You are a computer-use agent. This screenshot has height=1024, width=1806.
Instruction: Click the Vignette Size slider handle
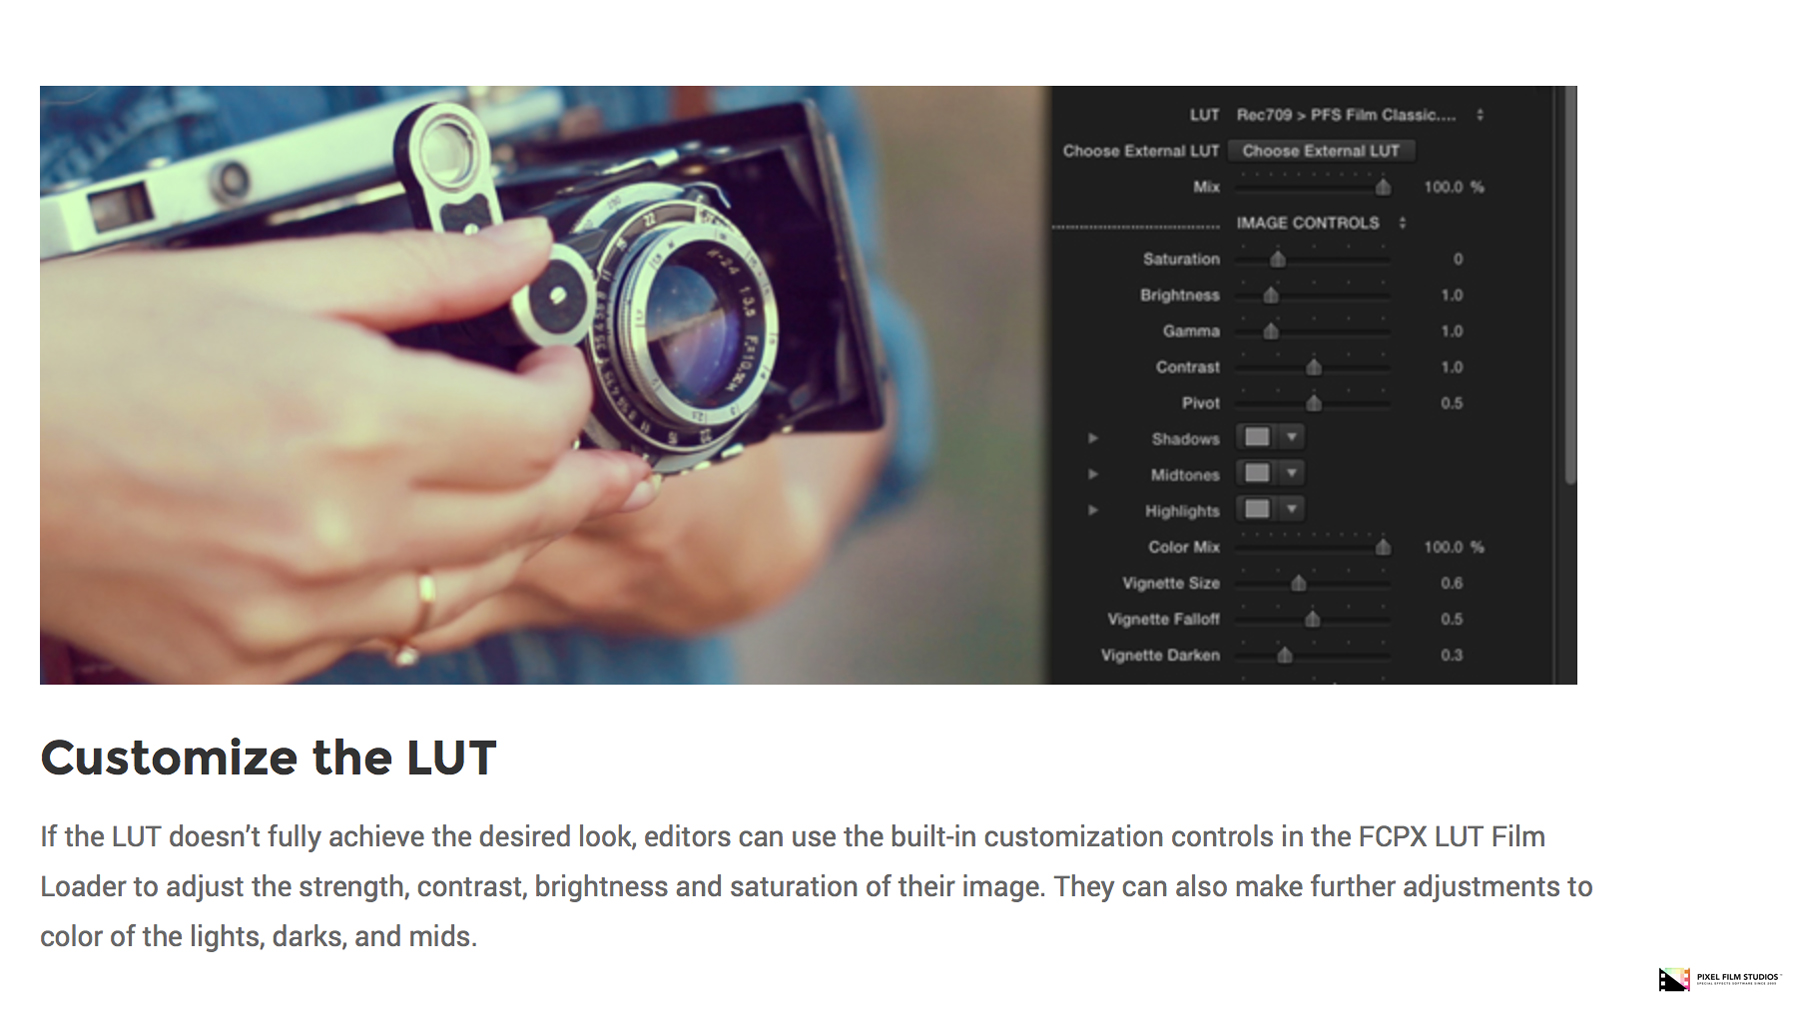1298,583
